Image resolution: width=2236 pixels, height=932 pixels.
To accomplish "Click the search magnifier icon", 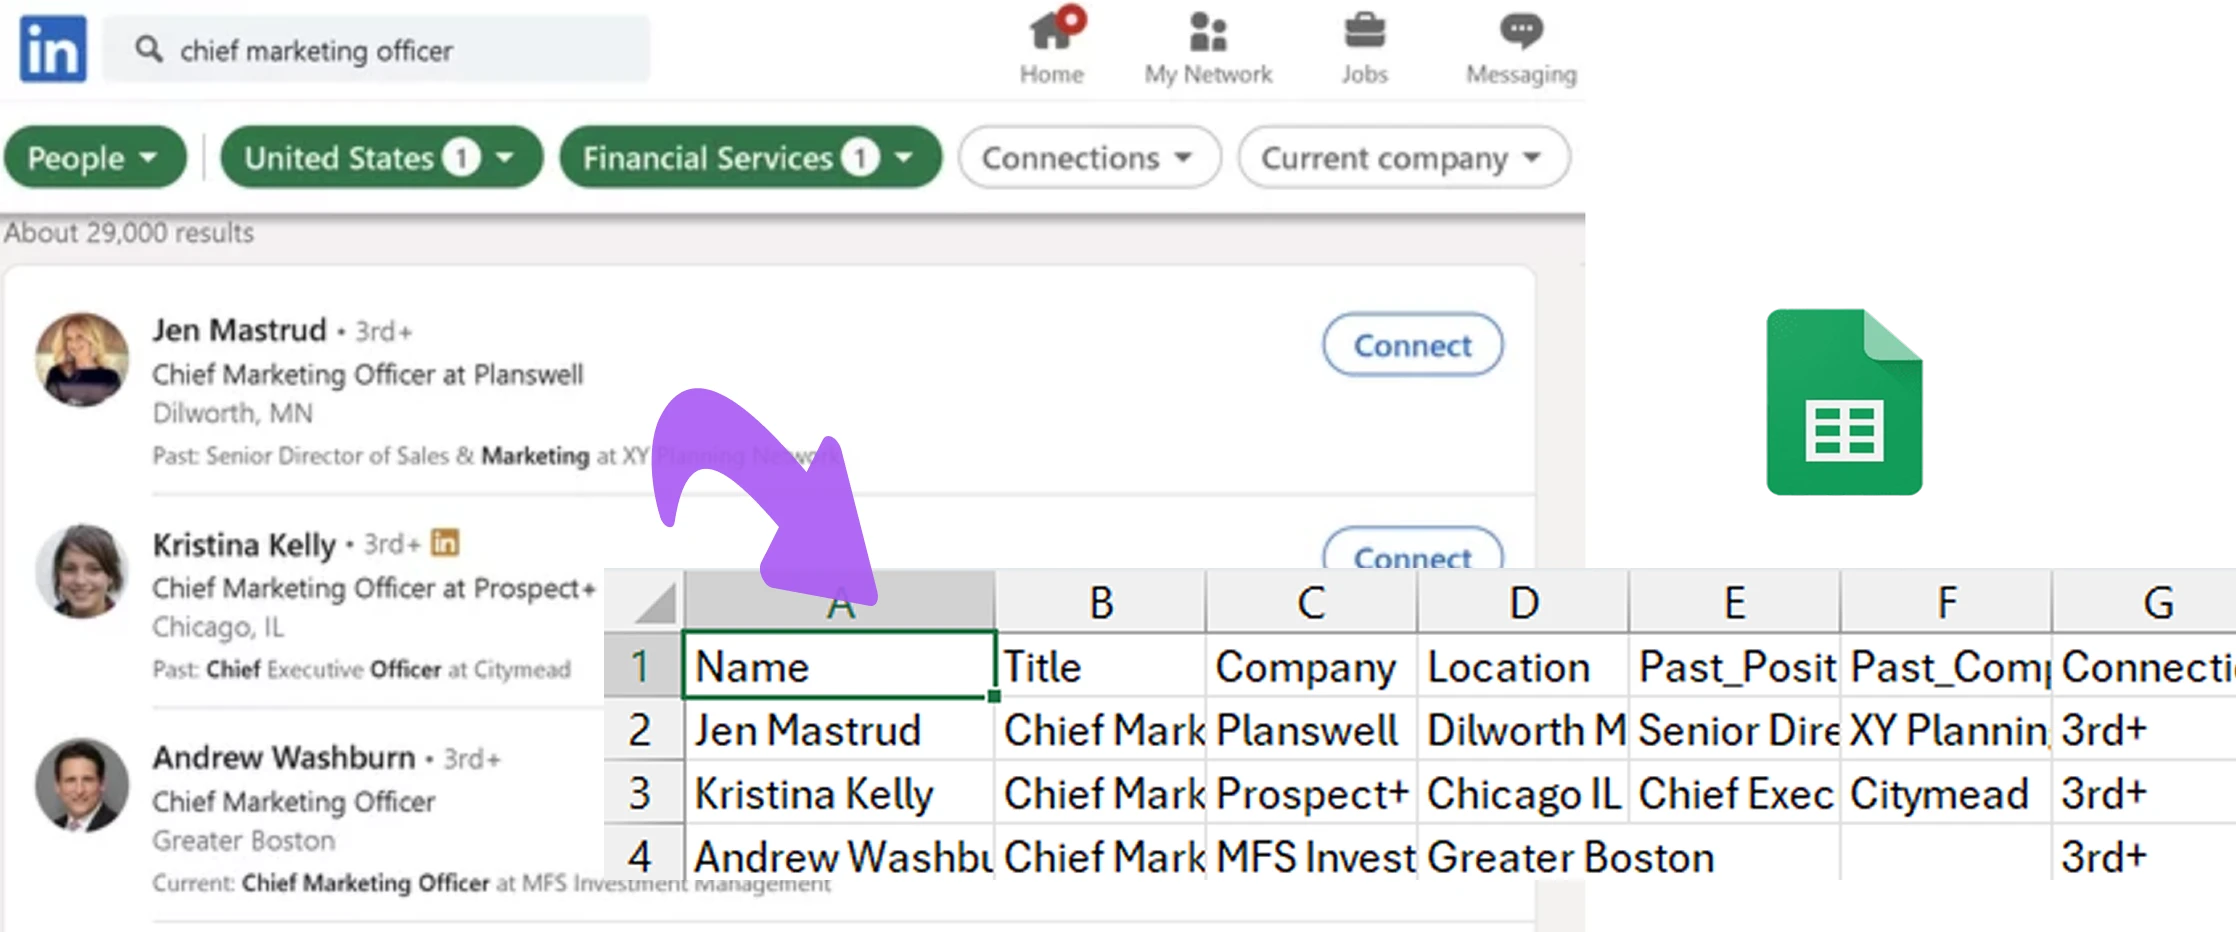I will 149,49.
